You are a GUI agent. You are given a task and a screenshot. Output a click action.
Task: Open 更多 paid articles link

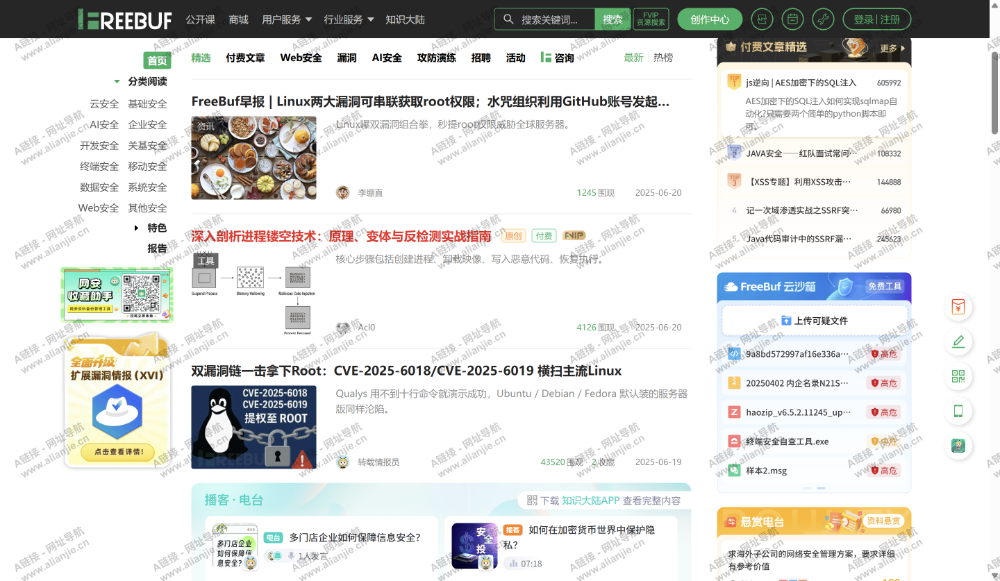pos(892,48)
